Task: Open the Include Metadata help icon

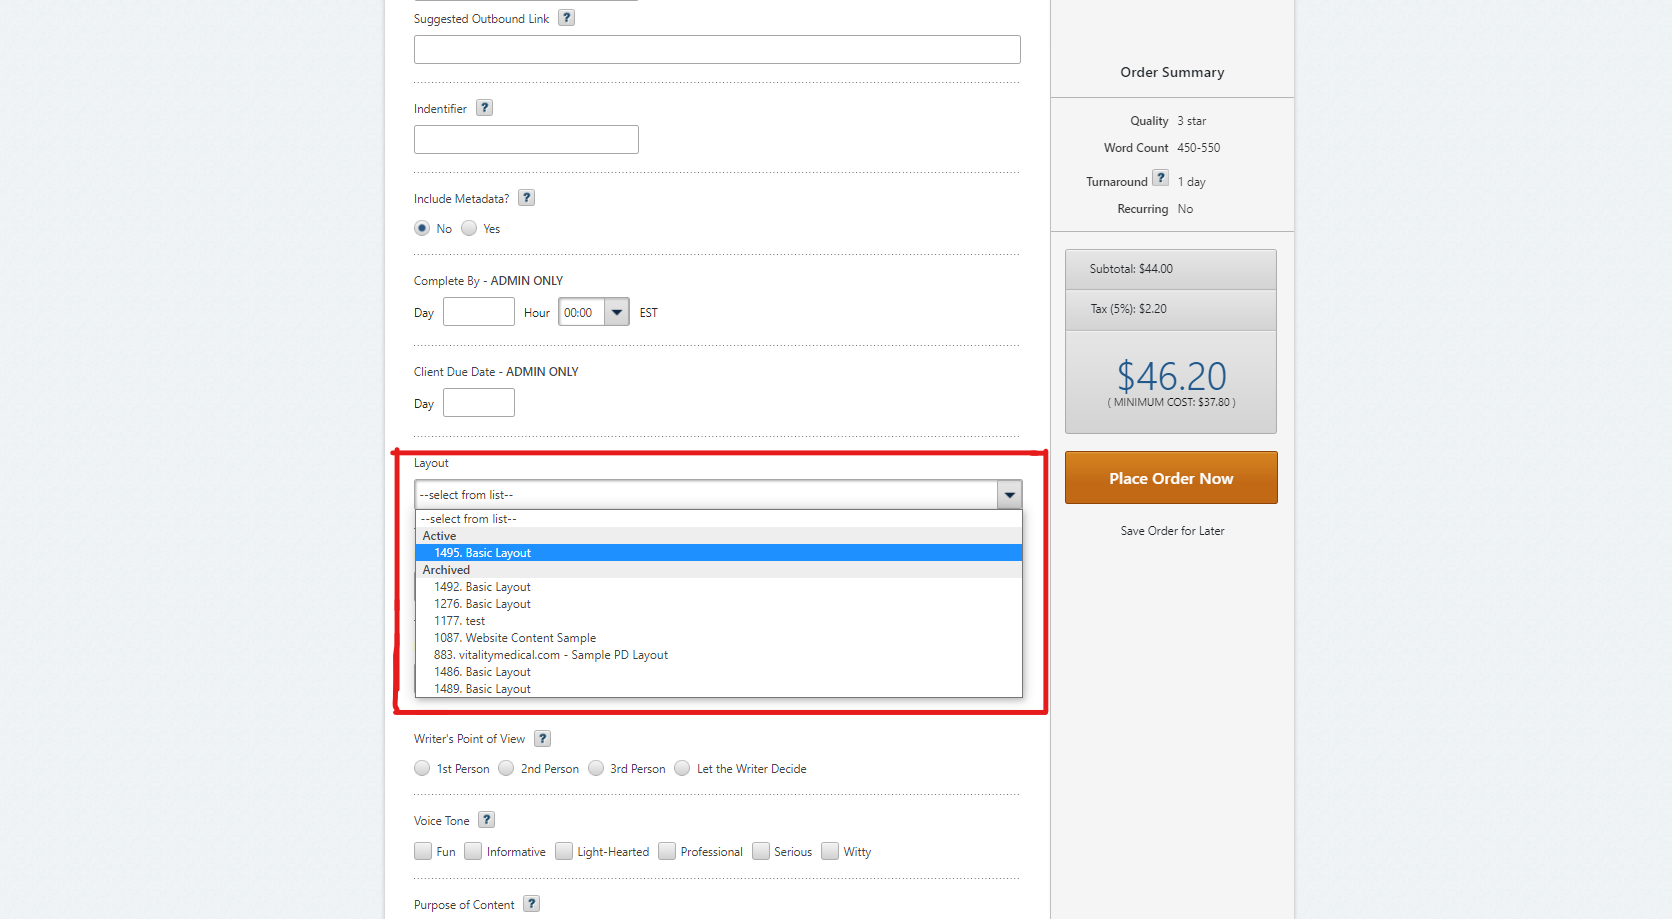Action: (x=527, y=197)
